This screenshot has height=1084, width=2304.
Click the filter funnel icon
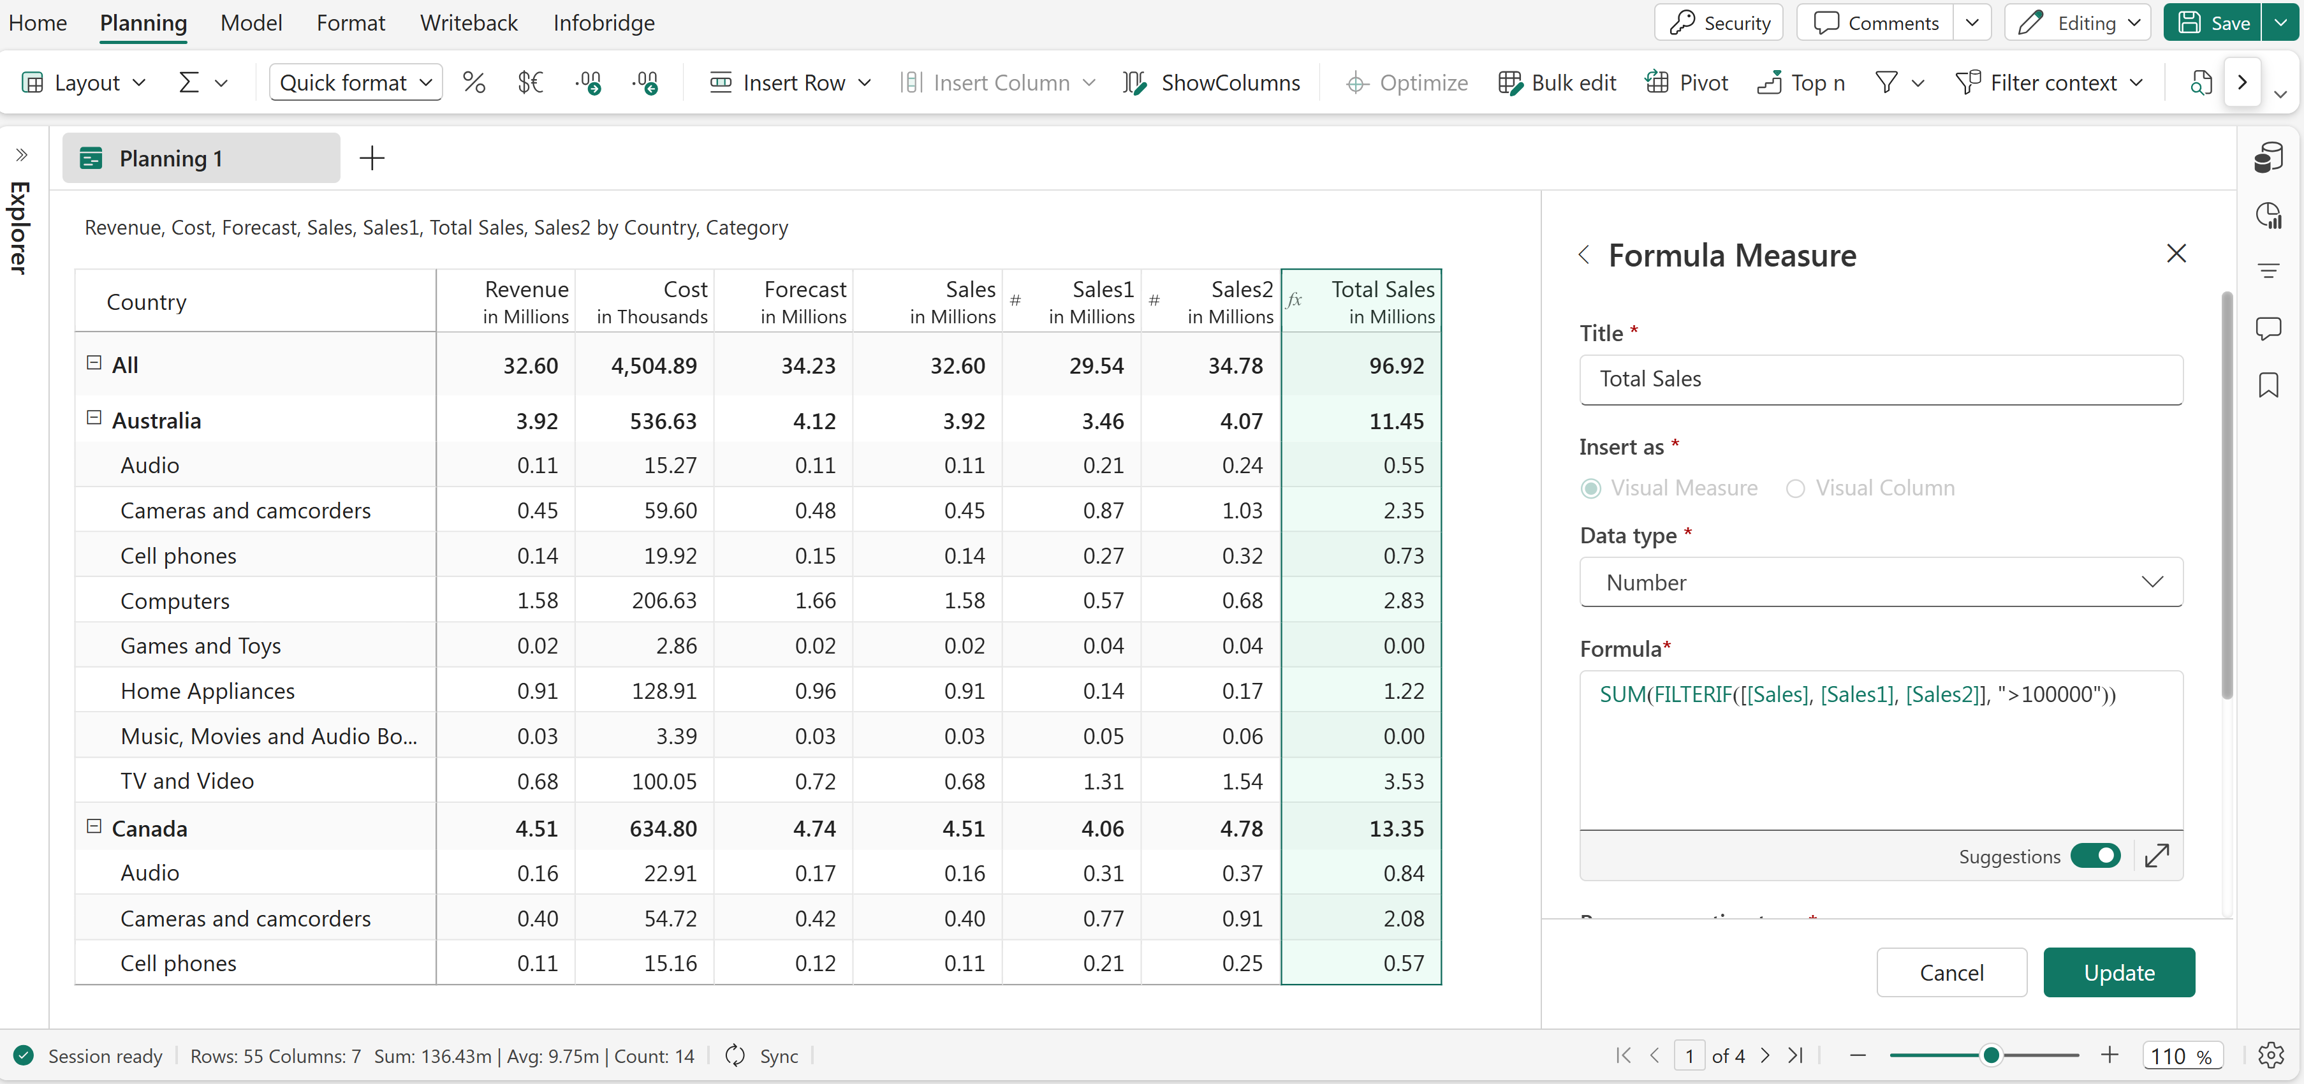click(1887, 82)
